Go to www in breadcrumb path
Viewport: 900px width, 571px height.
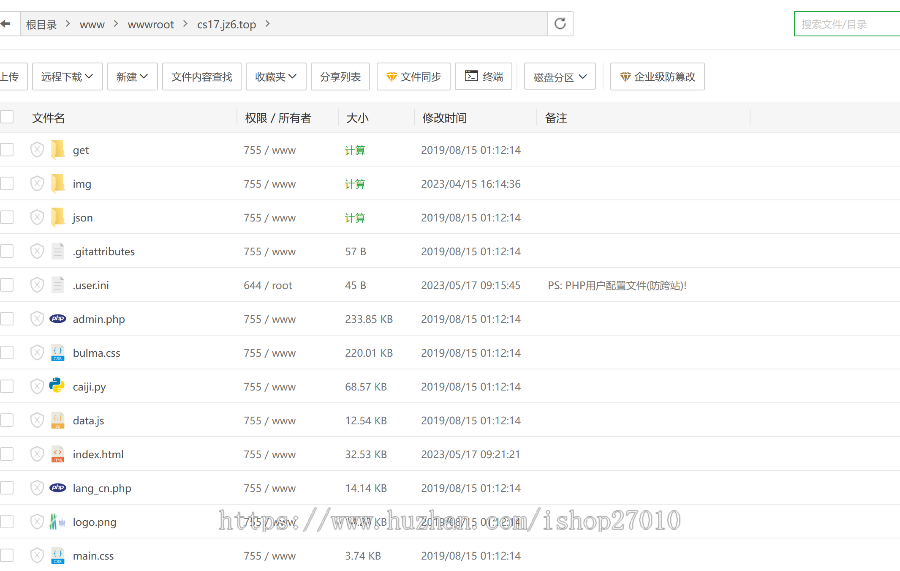pyautogui.click(x=92, y=25)
